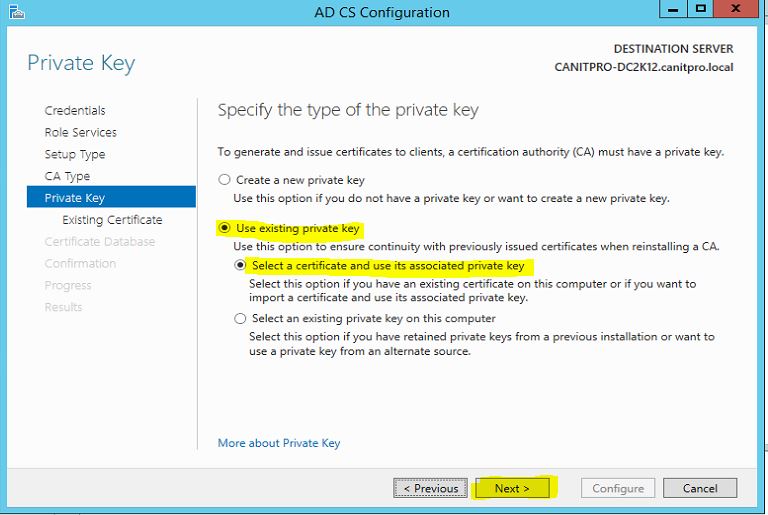Go to Role Services step
Image resolution: width=768 pixels, height=515 pixels.
(81, 132)
